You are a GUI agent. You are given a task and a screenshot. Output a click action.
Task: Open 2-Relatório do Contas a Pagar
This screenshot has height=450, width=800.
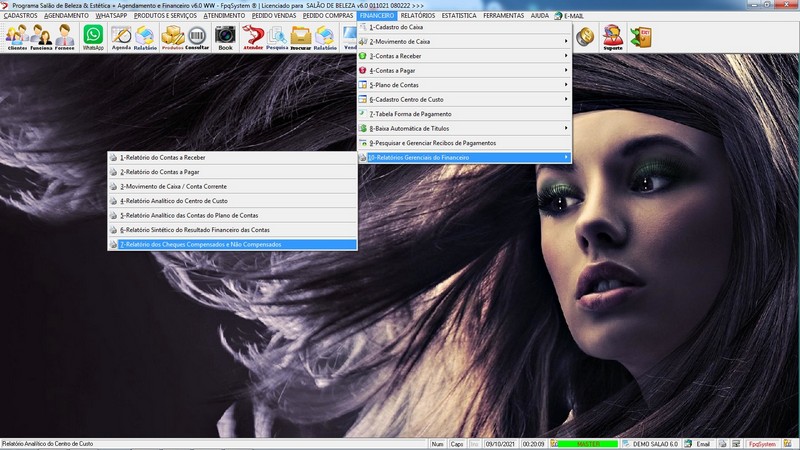232,172
